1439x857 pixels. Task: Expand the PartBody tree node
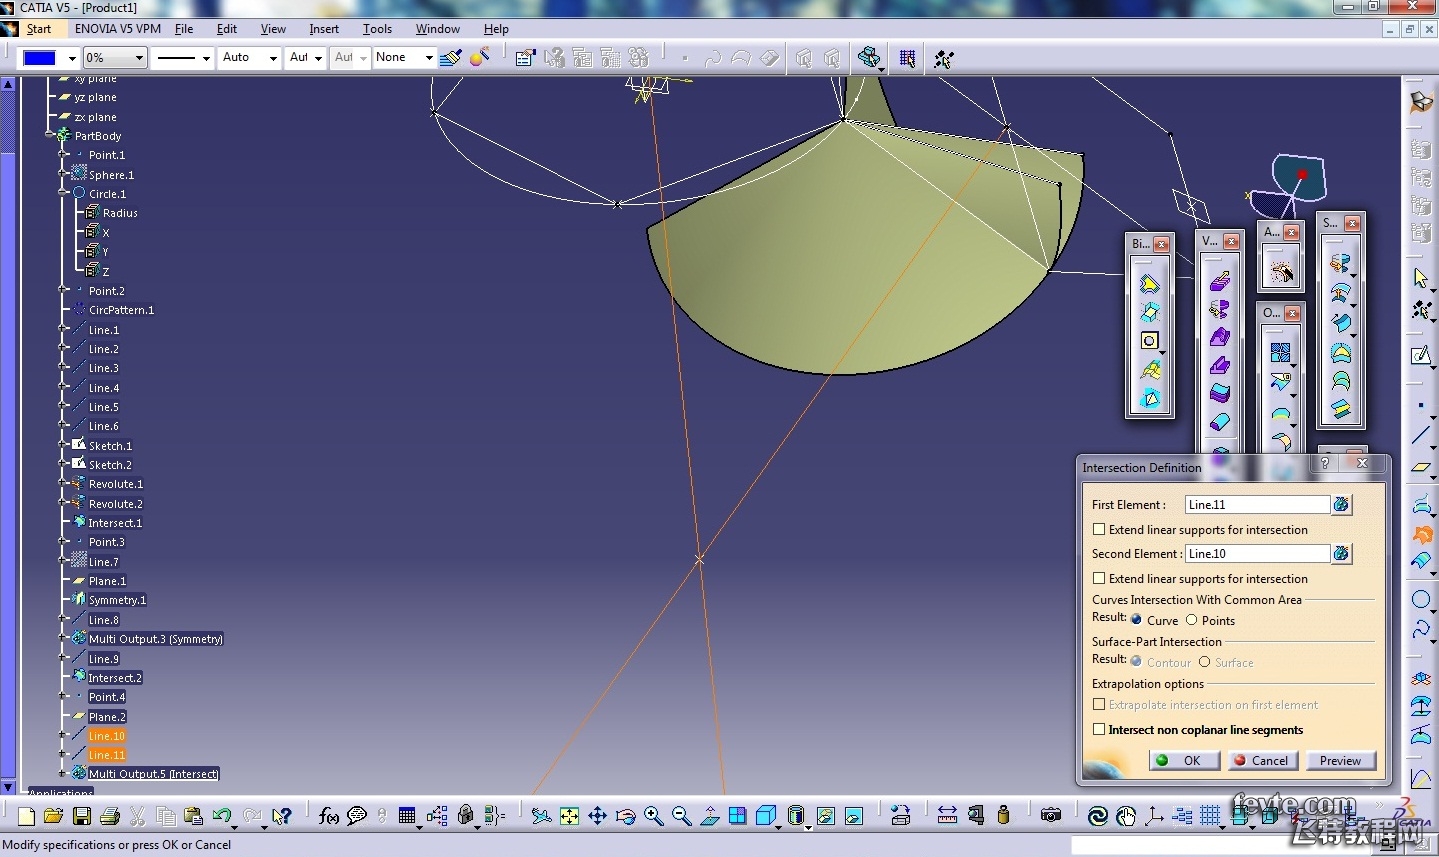click(49, 136)
